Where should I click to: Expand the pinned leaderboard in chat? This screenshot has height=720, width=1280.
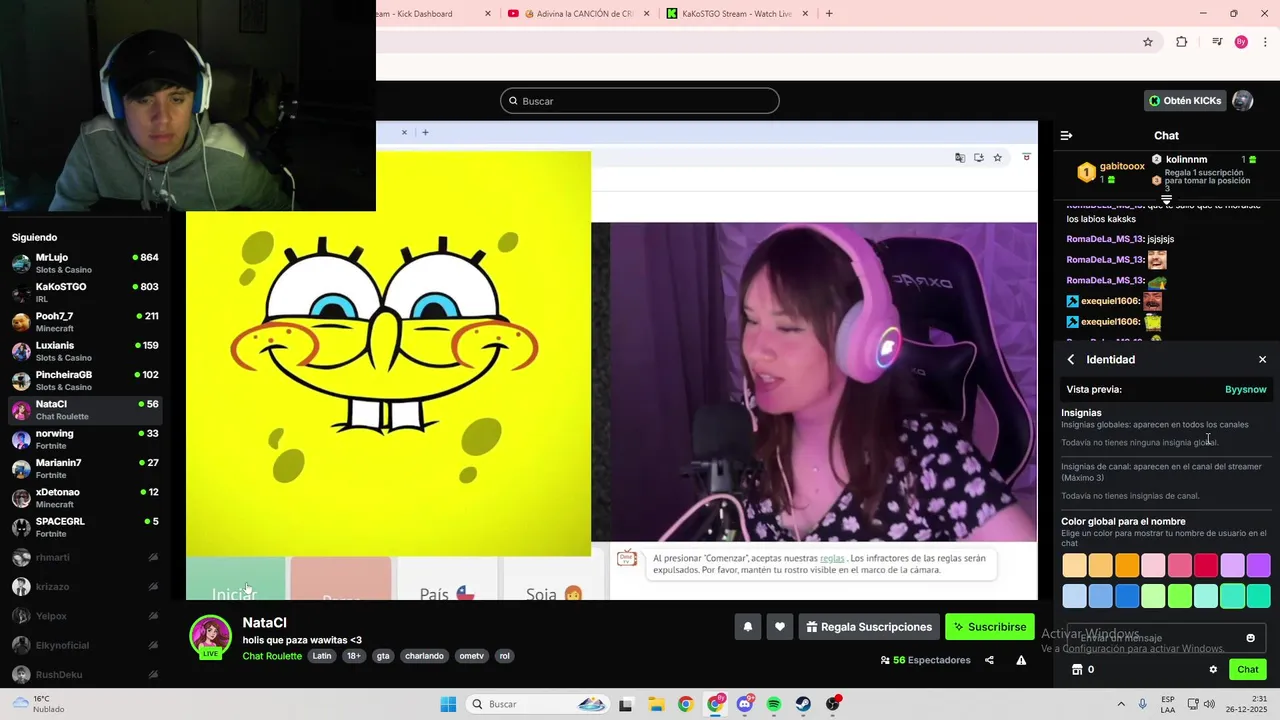coord(1166,201)
